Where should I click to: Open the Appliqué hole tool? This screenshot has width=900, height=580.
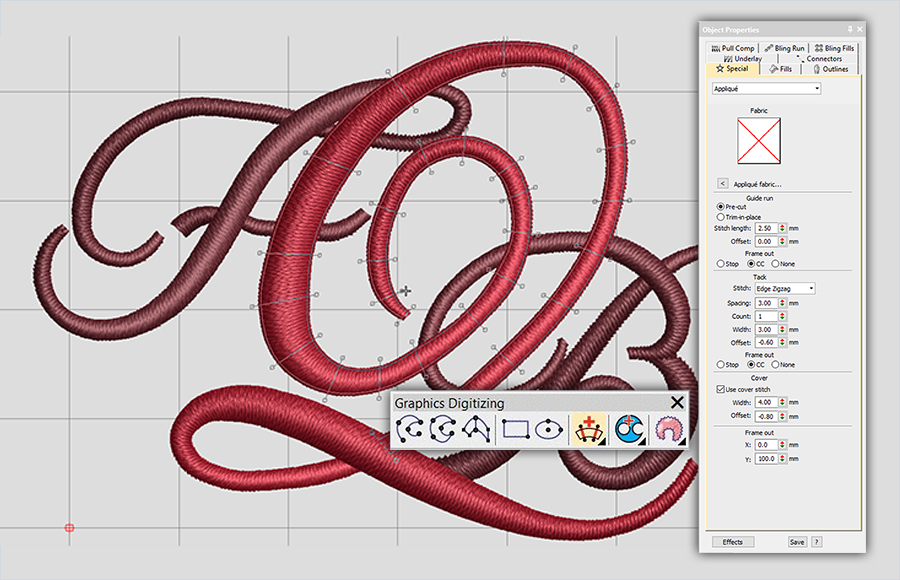pyautogui.click(x=669, y=430)
